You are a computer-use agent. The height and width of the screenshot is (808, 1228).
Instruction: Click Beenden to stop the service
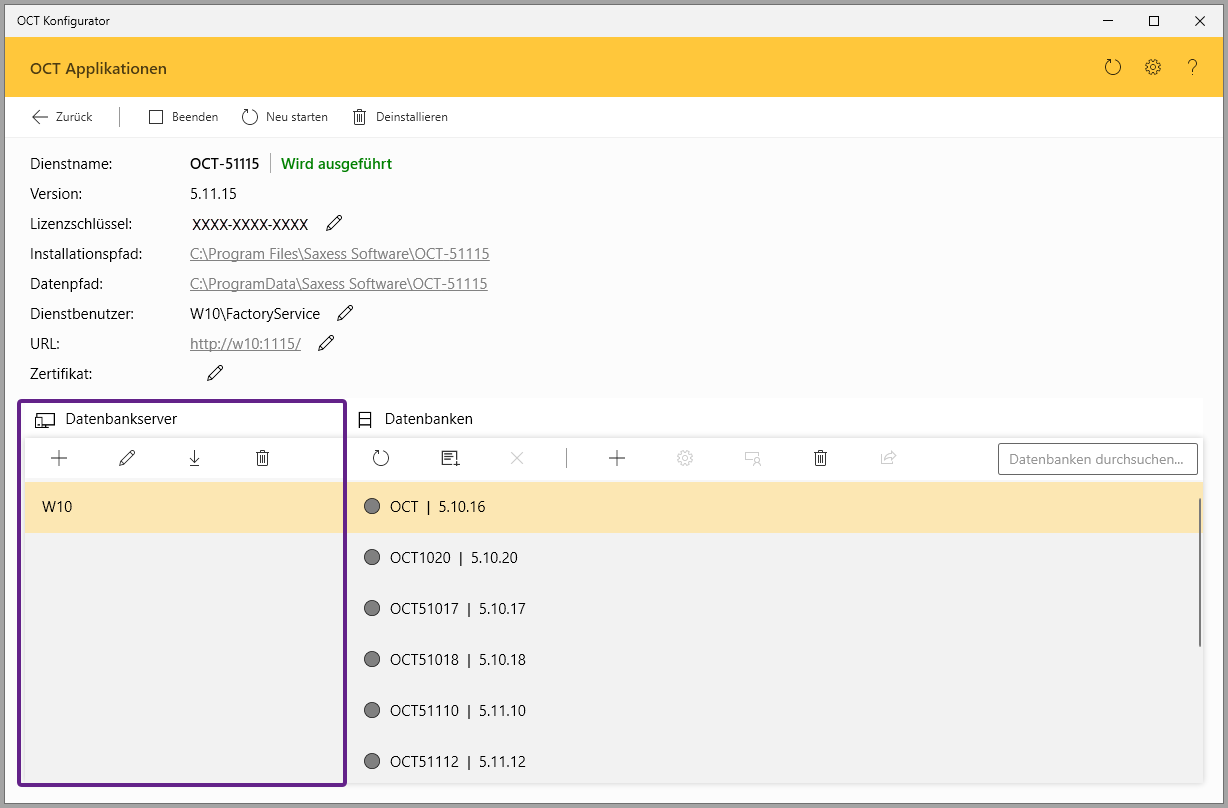tap(184, 117)
